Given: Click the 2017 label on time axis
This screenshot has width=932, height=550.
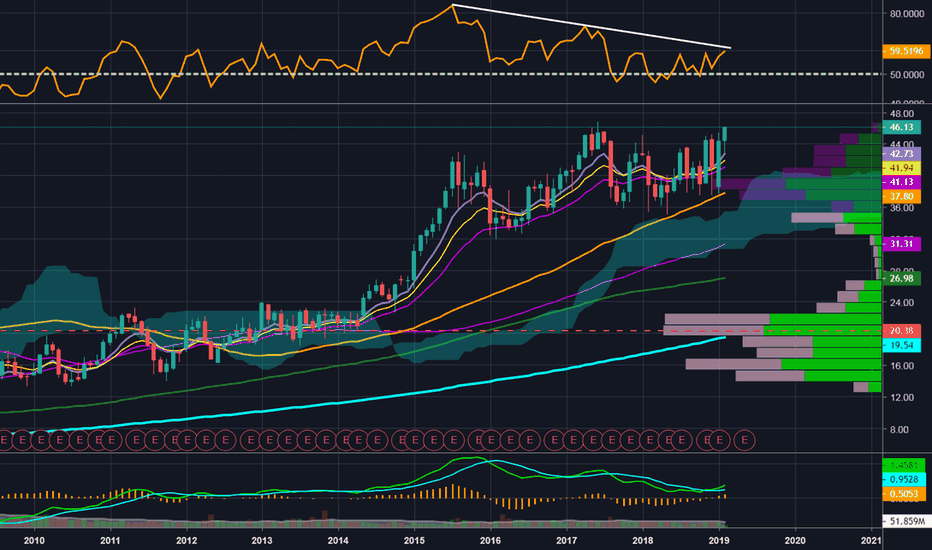Looking at the screenshot, I should [x=566, y=540].
